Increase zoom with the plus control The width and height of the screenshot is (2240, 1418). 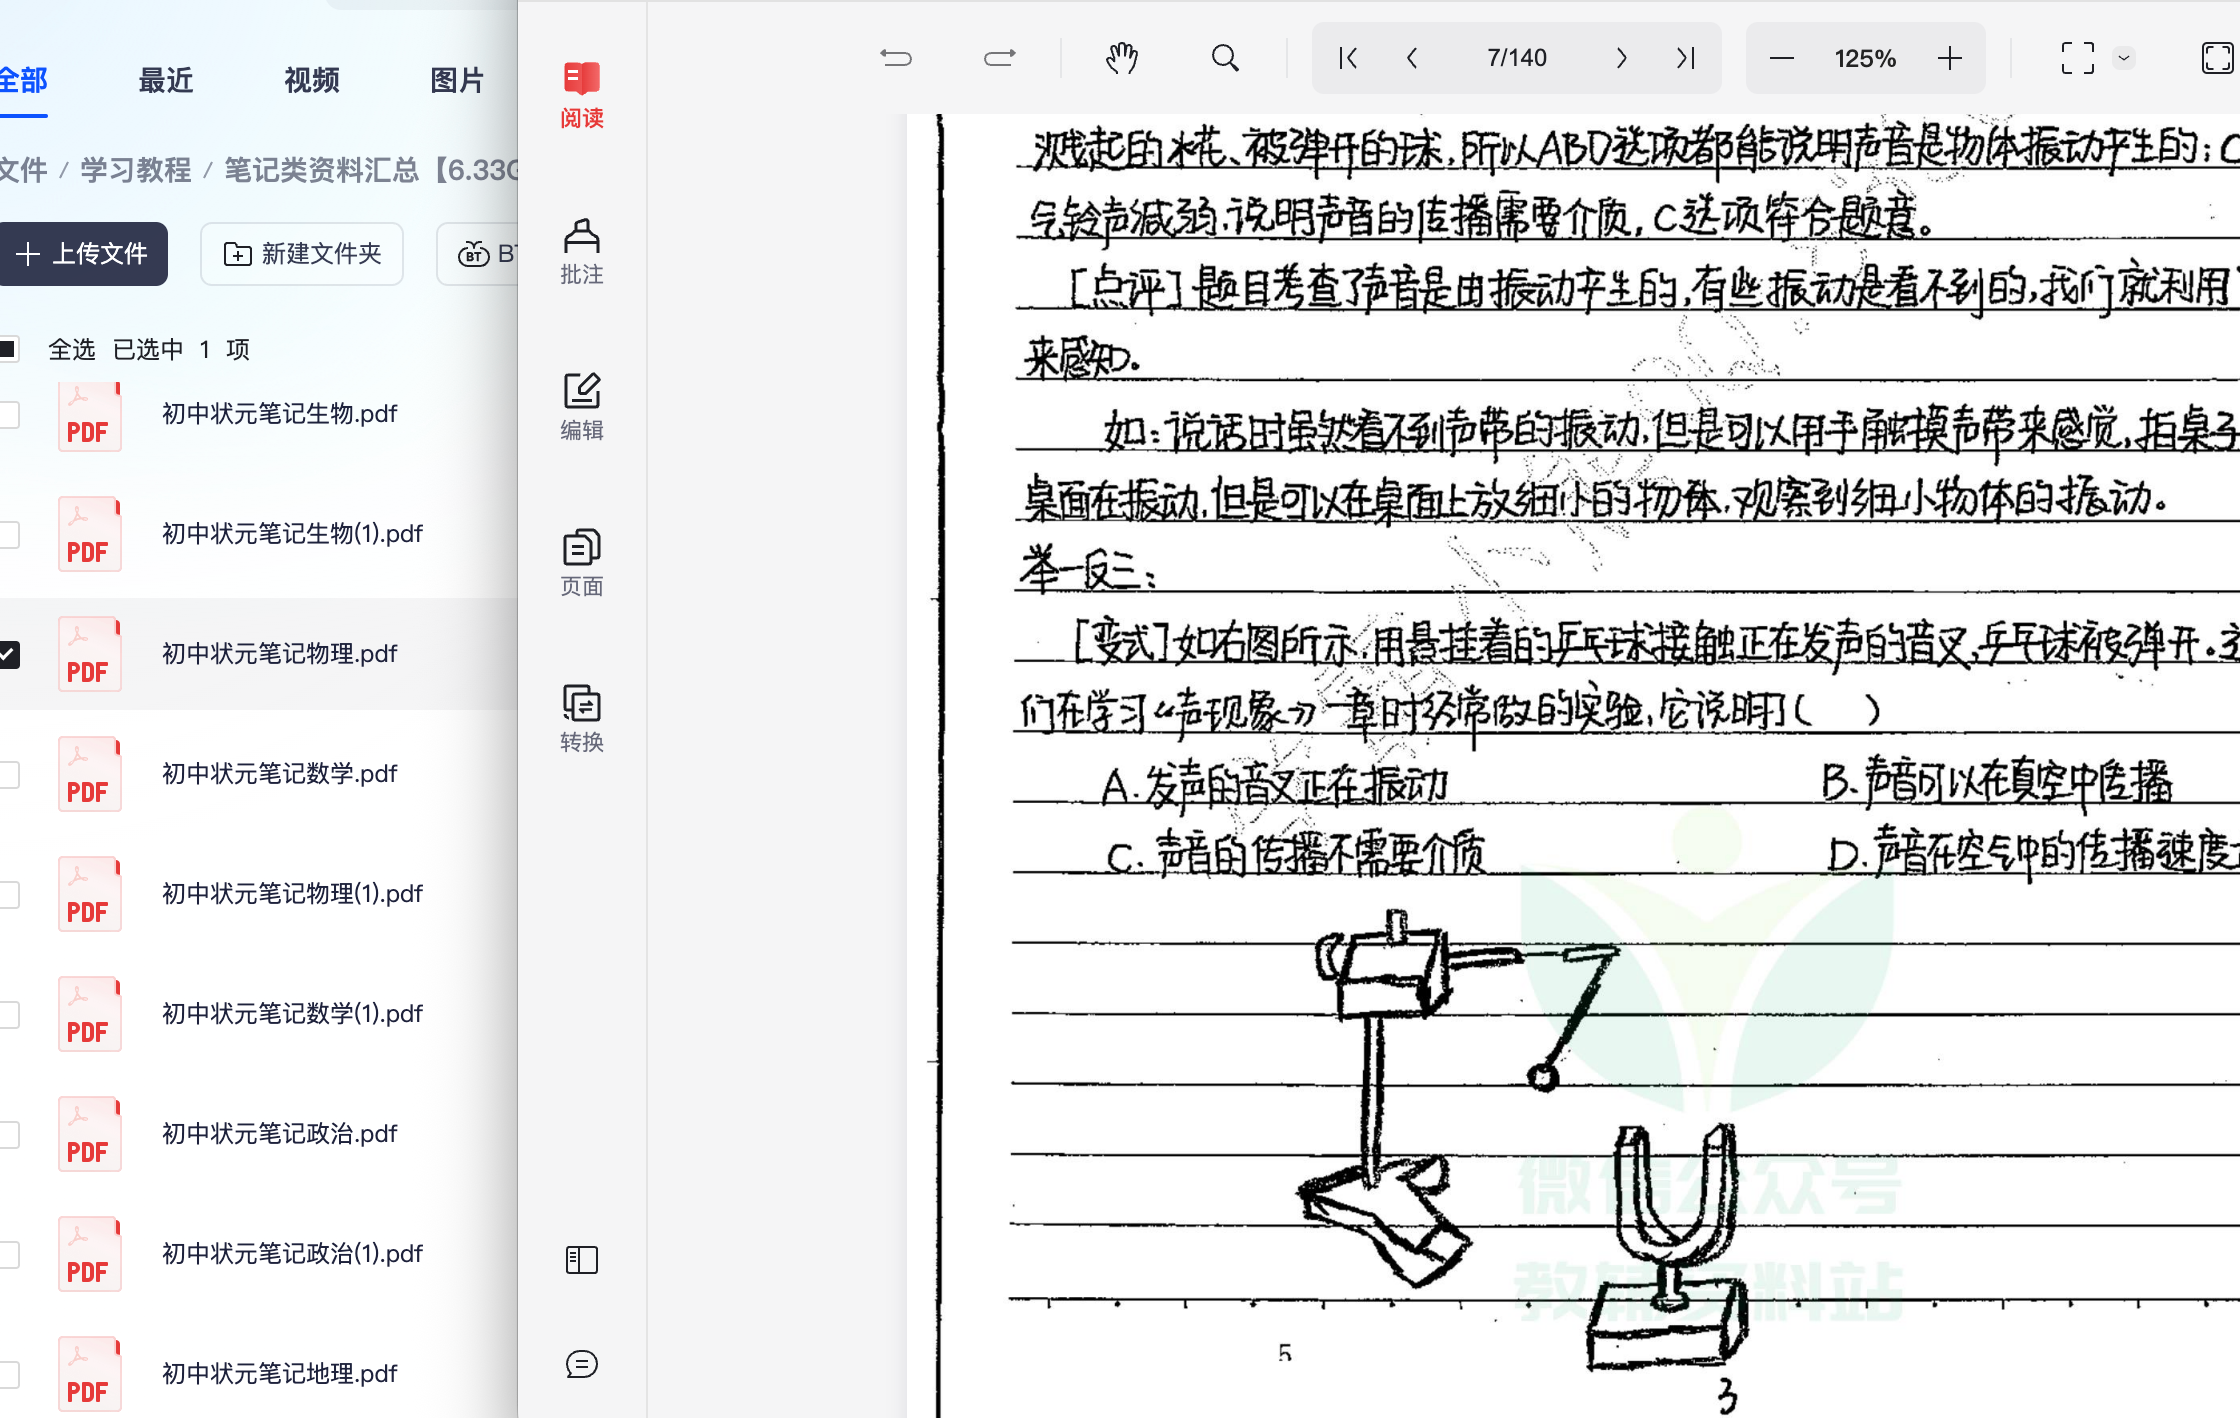point(1950,58)
